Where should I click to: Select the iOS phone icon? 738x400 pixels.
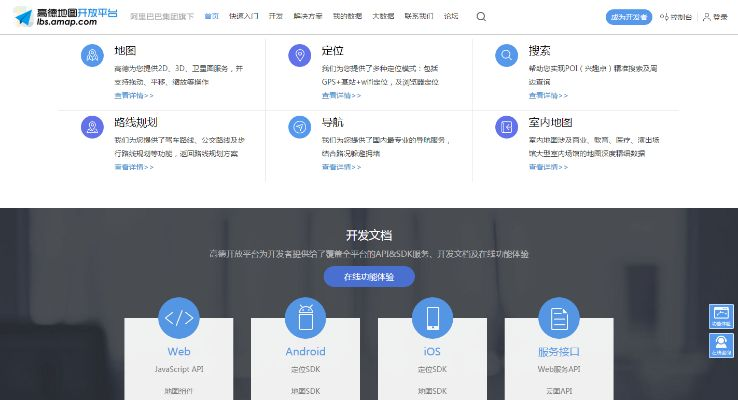pos(432,318)
